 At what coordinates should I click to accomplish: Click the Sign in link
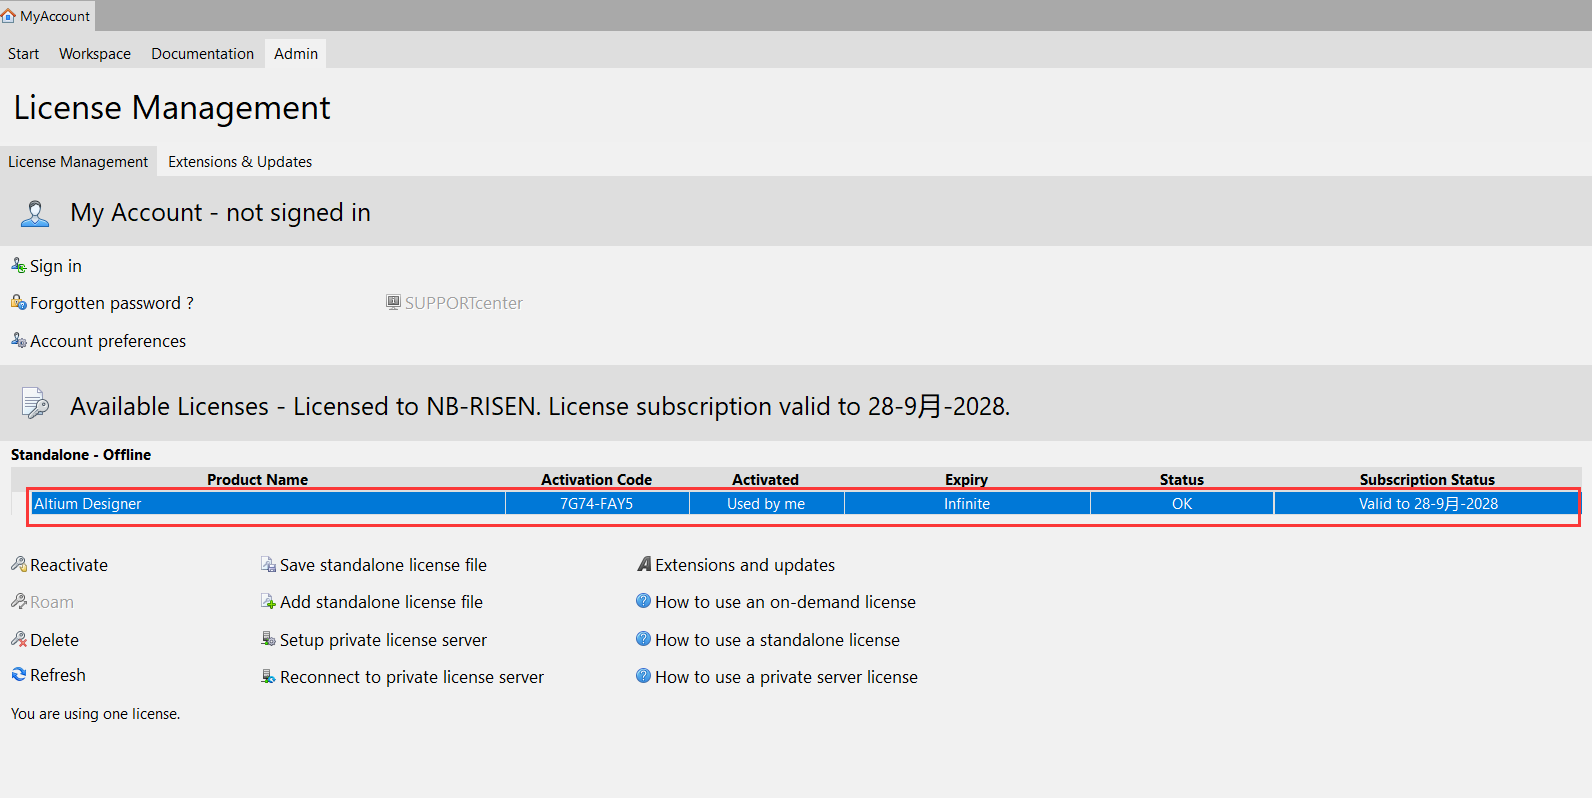click(x=56, y=266)
